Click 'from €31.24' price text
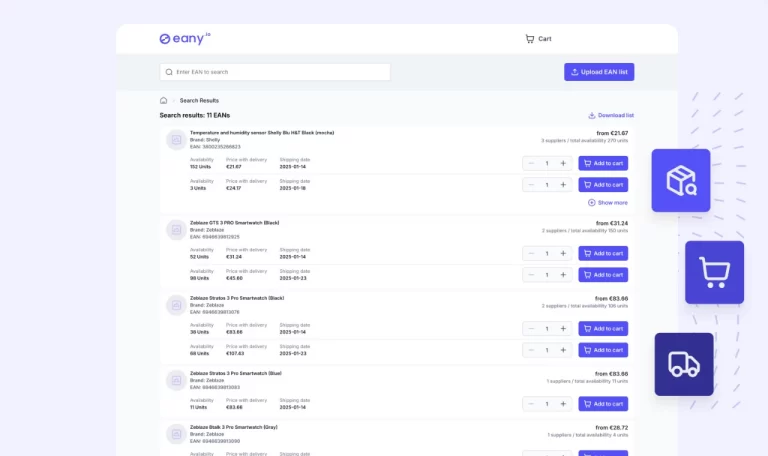Viewport: 768px width, 456px height. 612,223
